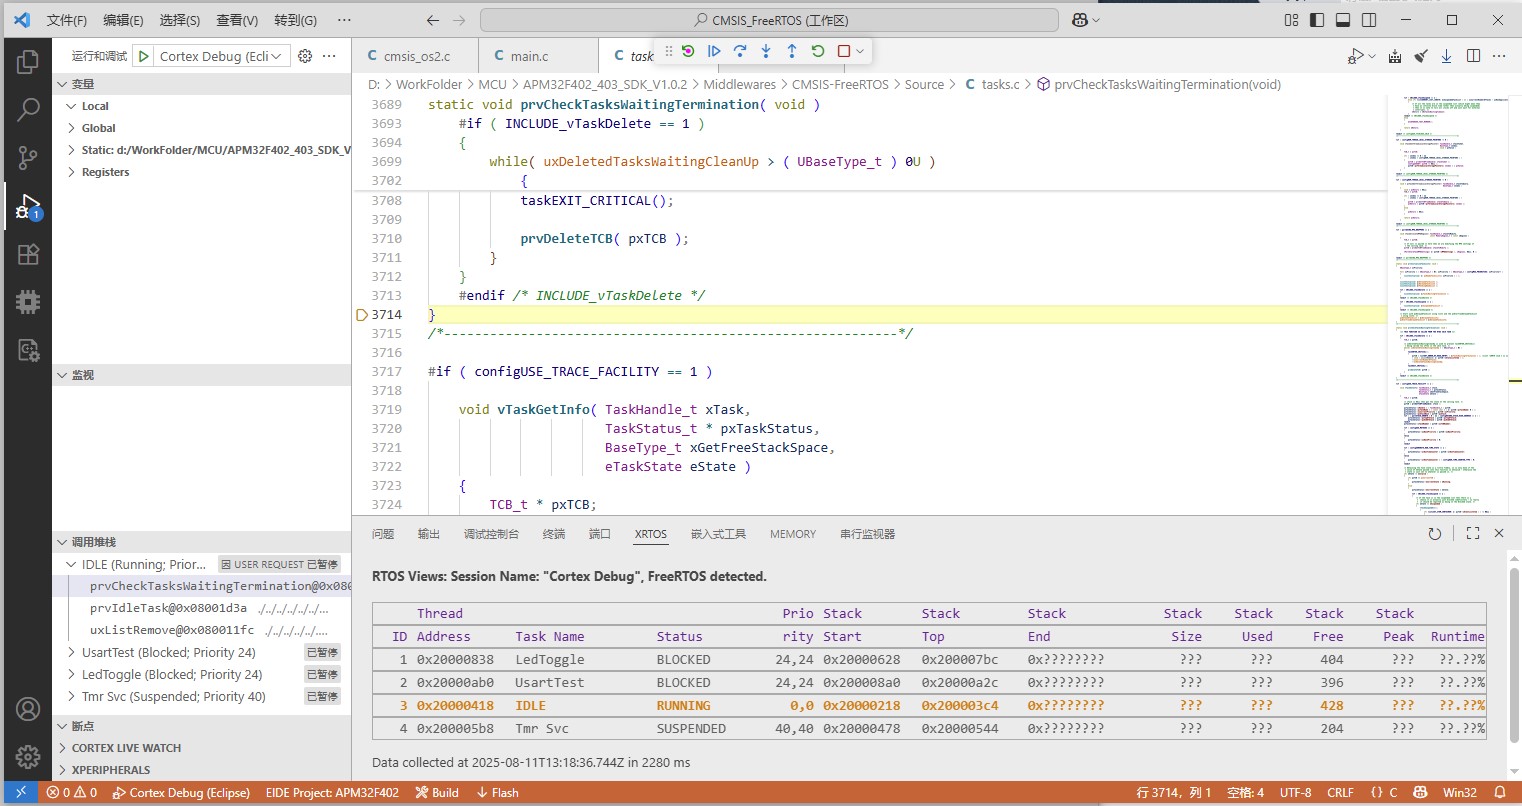Maximize the bottom panel size
Screen dimensions: 1522x806
coord(1473,534)
